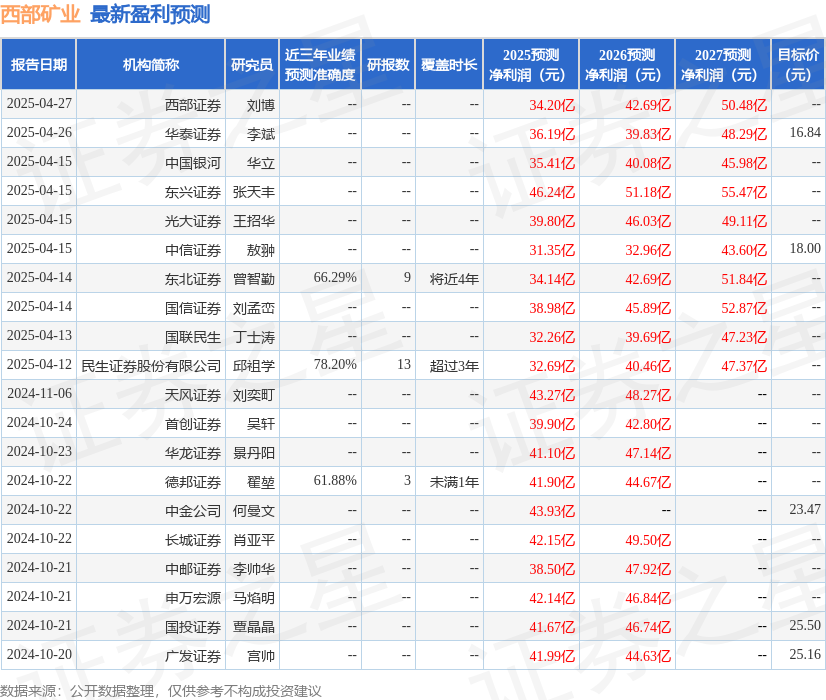Click the 55.47亿 profit forecast
Image resolution: width=826 pixels, height=700 pixels.
[744, 192]
